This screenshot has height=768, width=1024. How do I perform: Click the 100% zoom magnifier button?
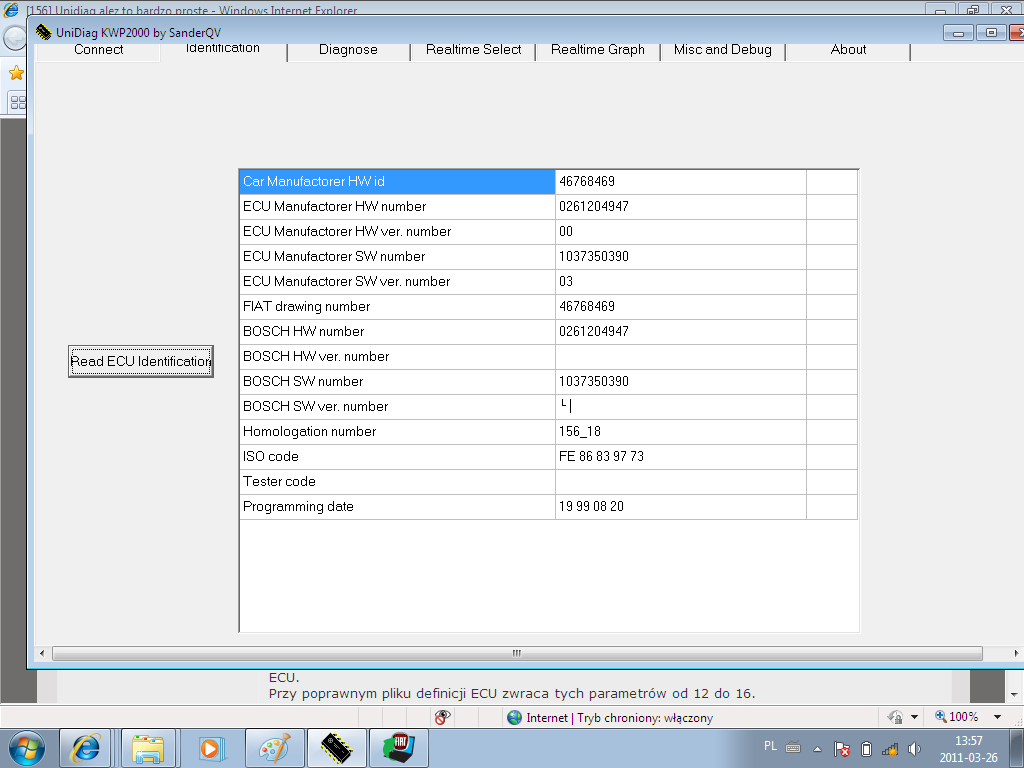pyautogui.click(x=956, y=717)
